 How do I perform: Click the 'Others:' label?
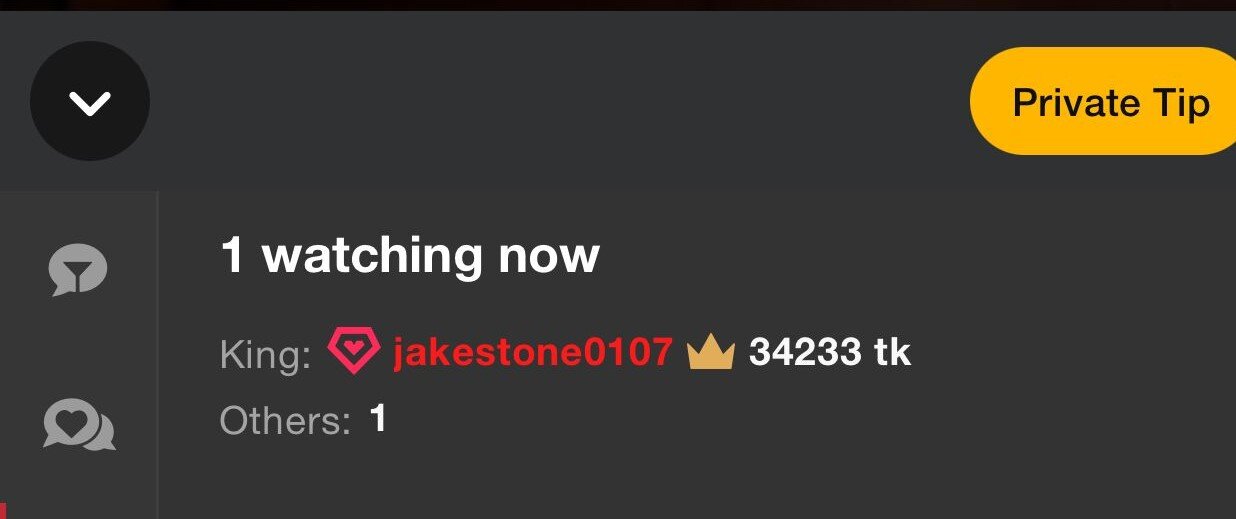[x=285, y=421]
